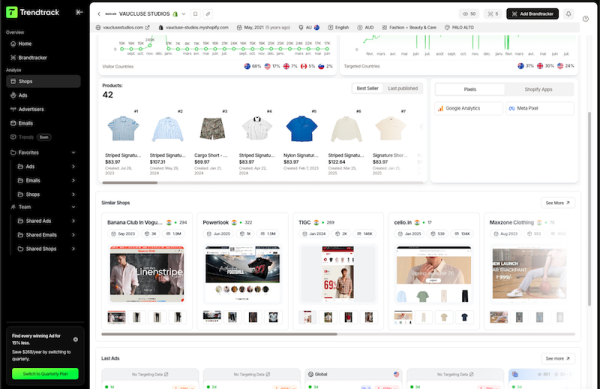Click the page vertical scrollbar
The width and height of the screenshot is (600, 389).
589,209
